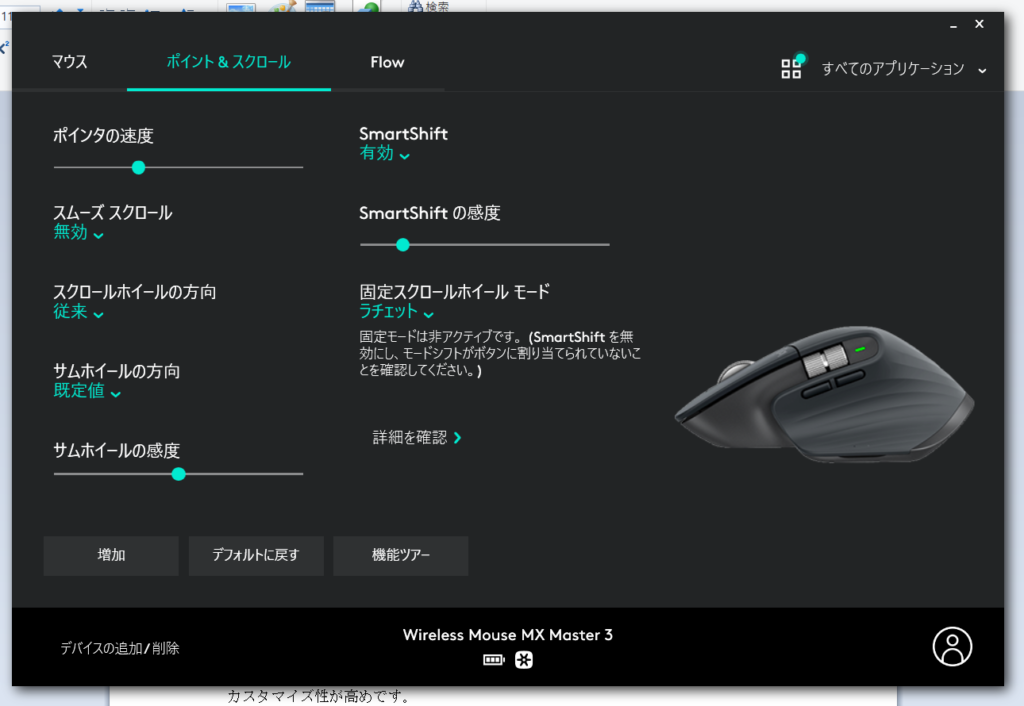Image resolution: width=1024 pixels, height=706 pixels.
Task: Minimize the Logicool Options window
Action: click(x=953, y=25)
